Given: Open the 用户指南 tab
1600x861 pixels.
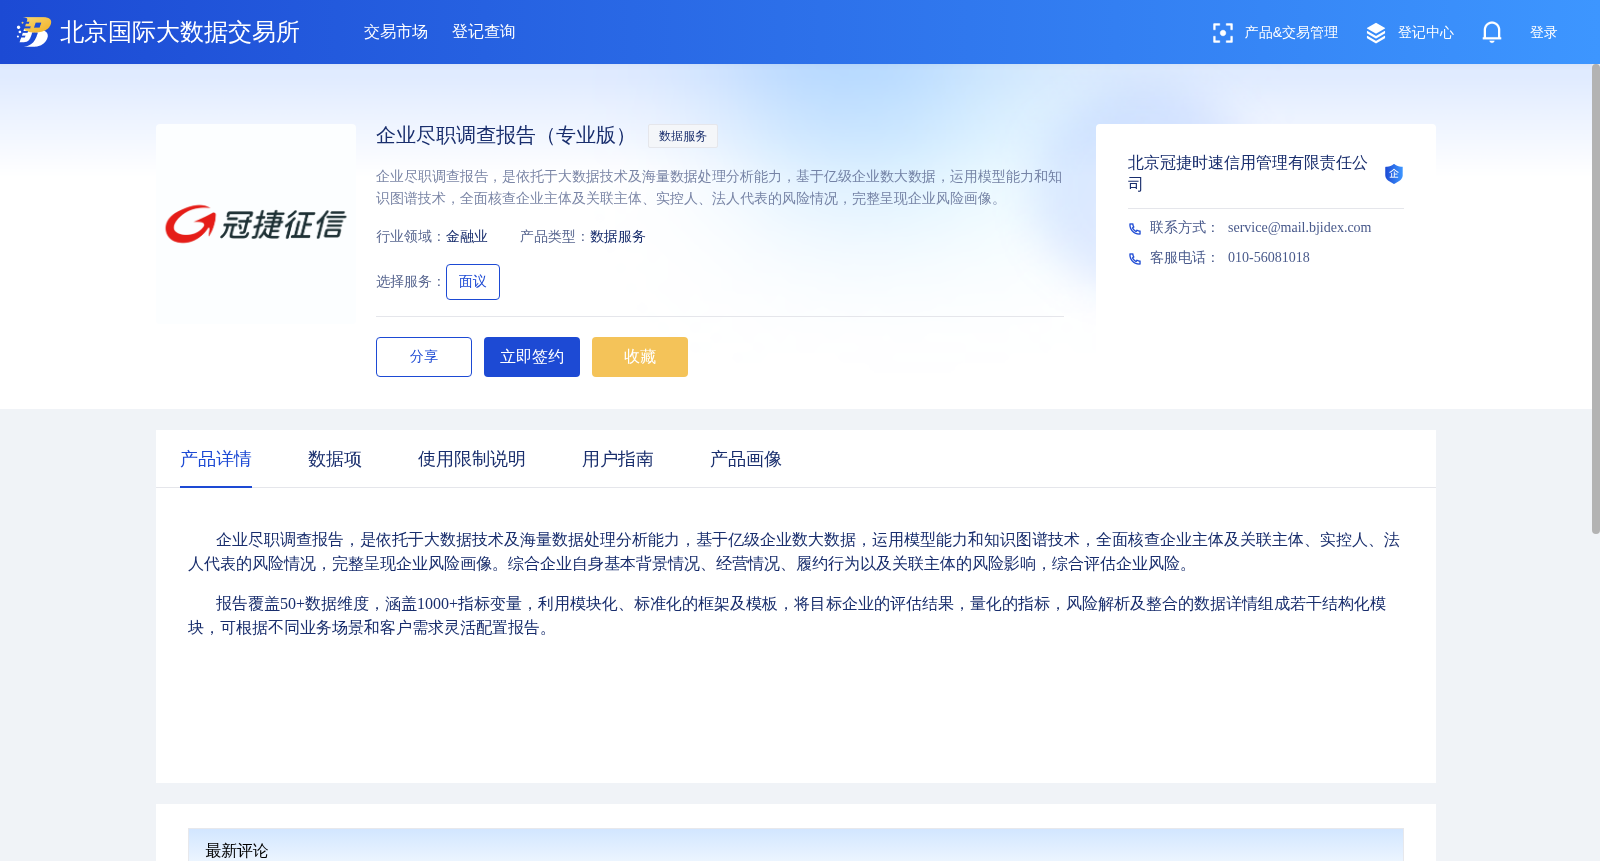Looking at the screenshot, I should click(x=618, y=459).
